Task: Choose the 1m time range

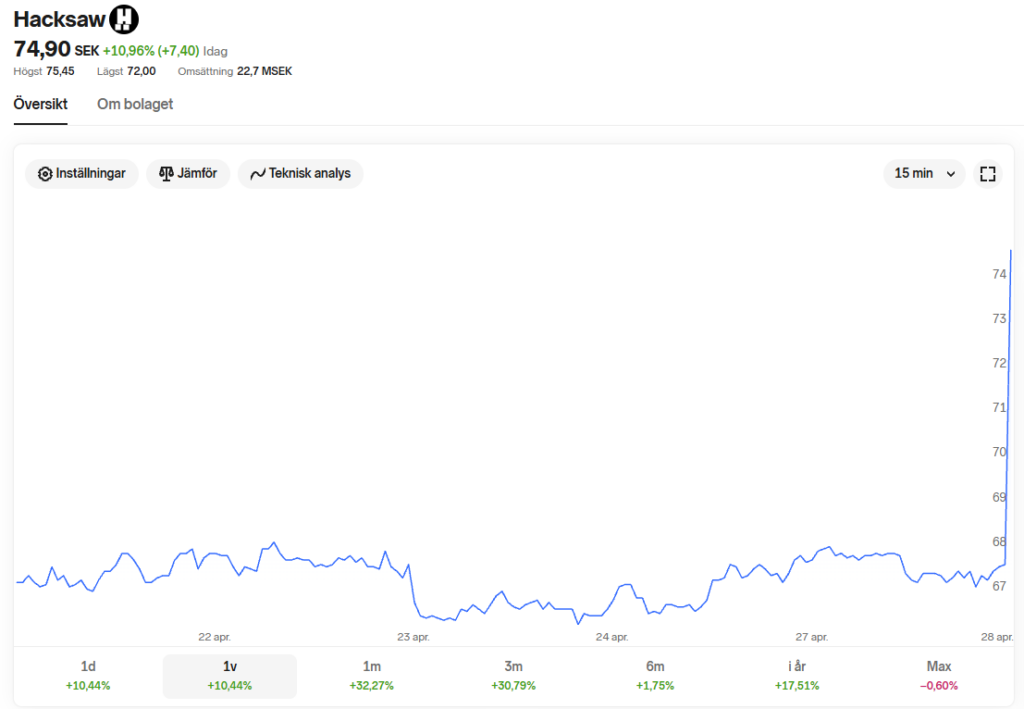Action: pyautogui.click(x=371, y=675)
